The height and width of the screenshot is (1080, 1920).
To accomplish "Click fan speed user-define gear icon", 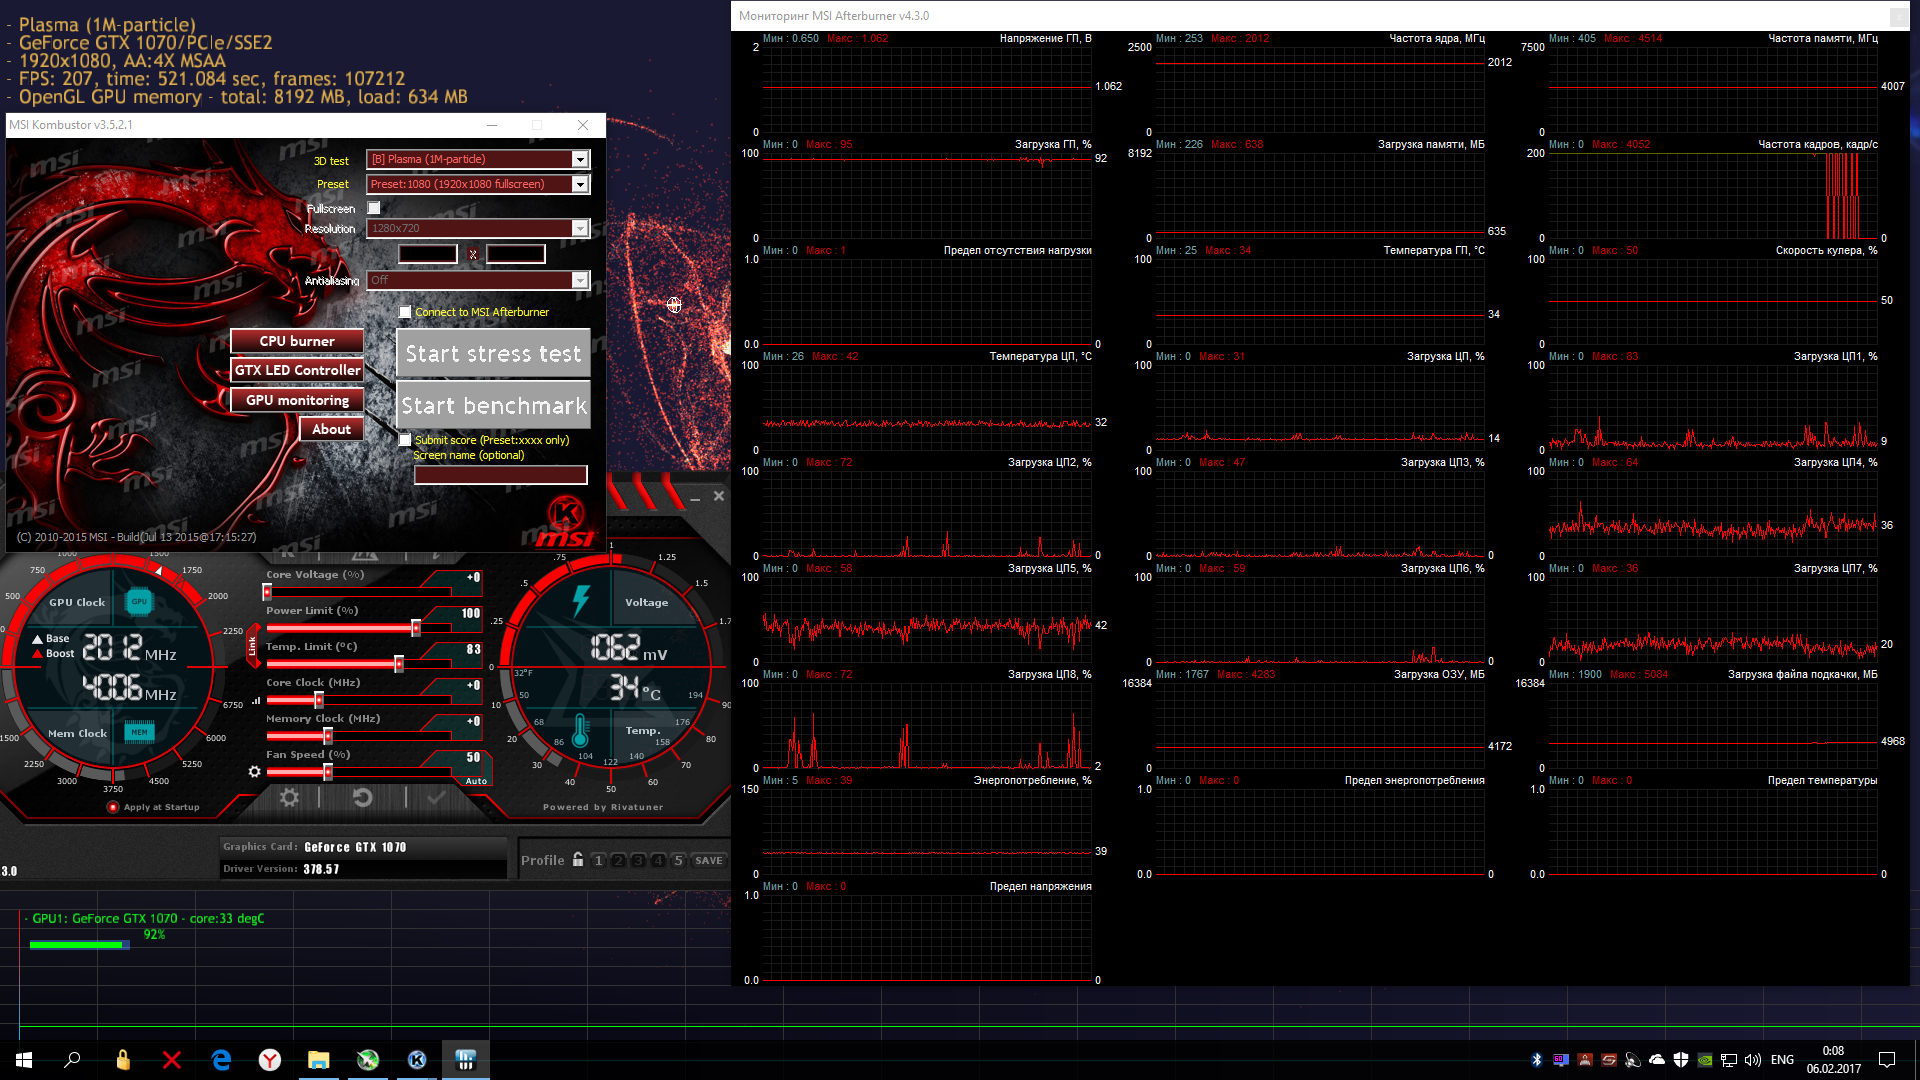I will point(254,771).
